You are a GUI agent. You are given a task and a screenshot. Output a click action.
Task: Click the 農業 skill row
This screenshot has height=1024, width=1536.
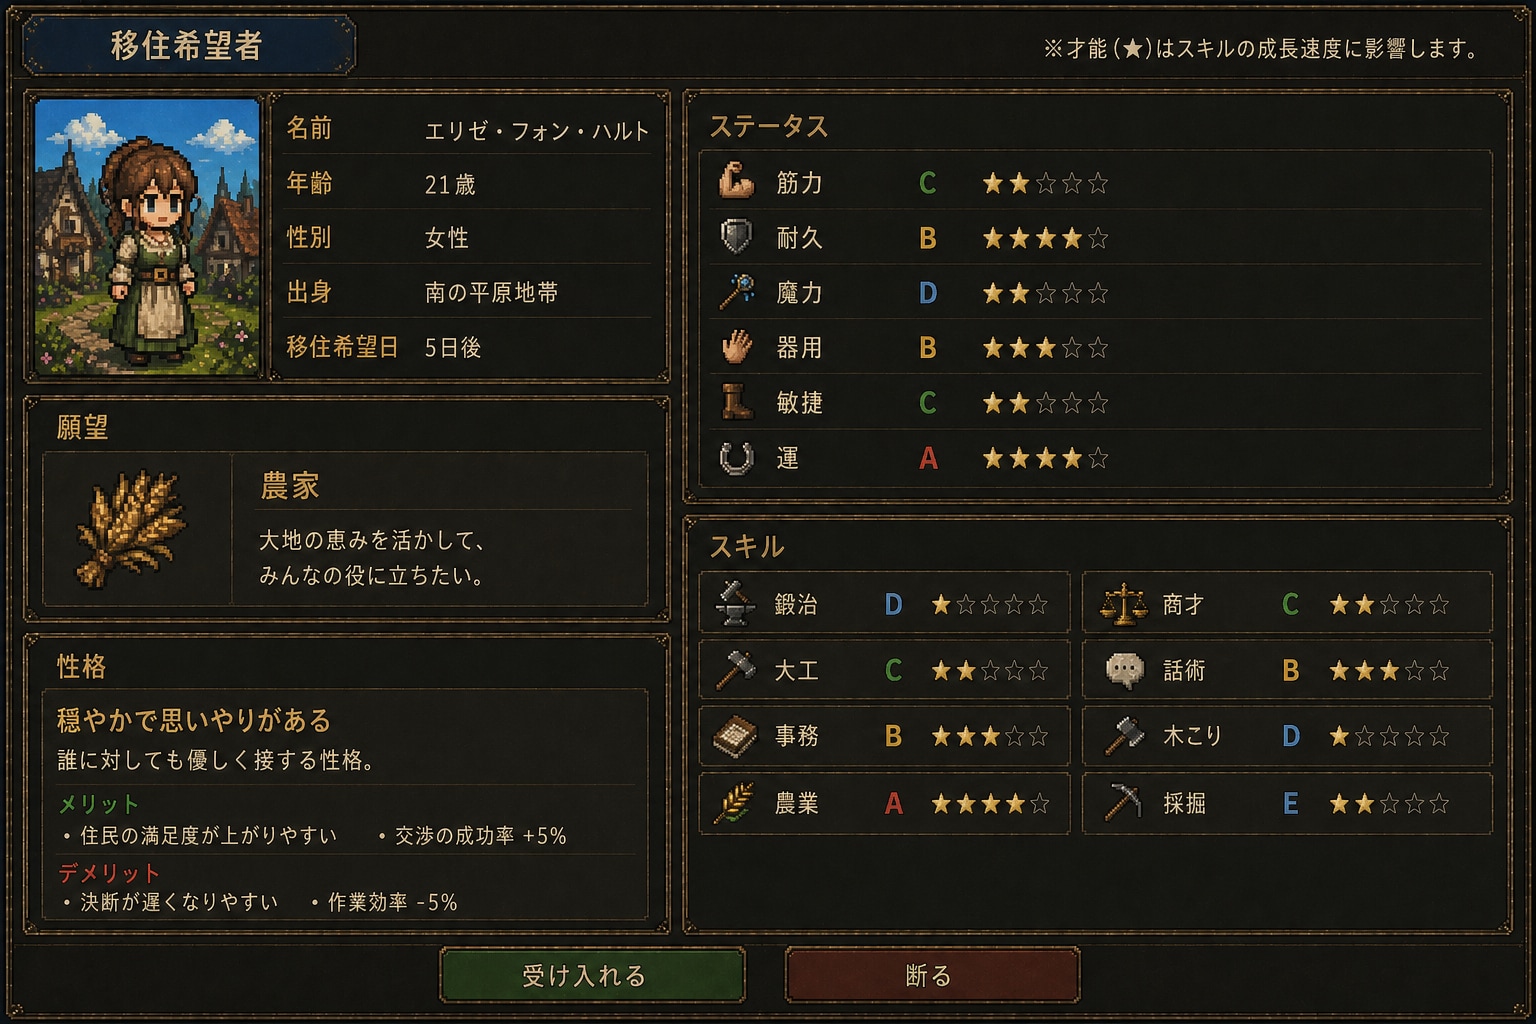coord(884,803)
